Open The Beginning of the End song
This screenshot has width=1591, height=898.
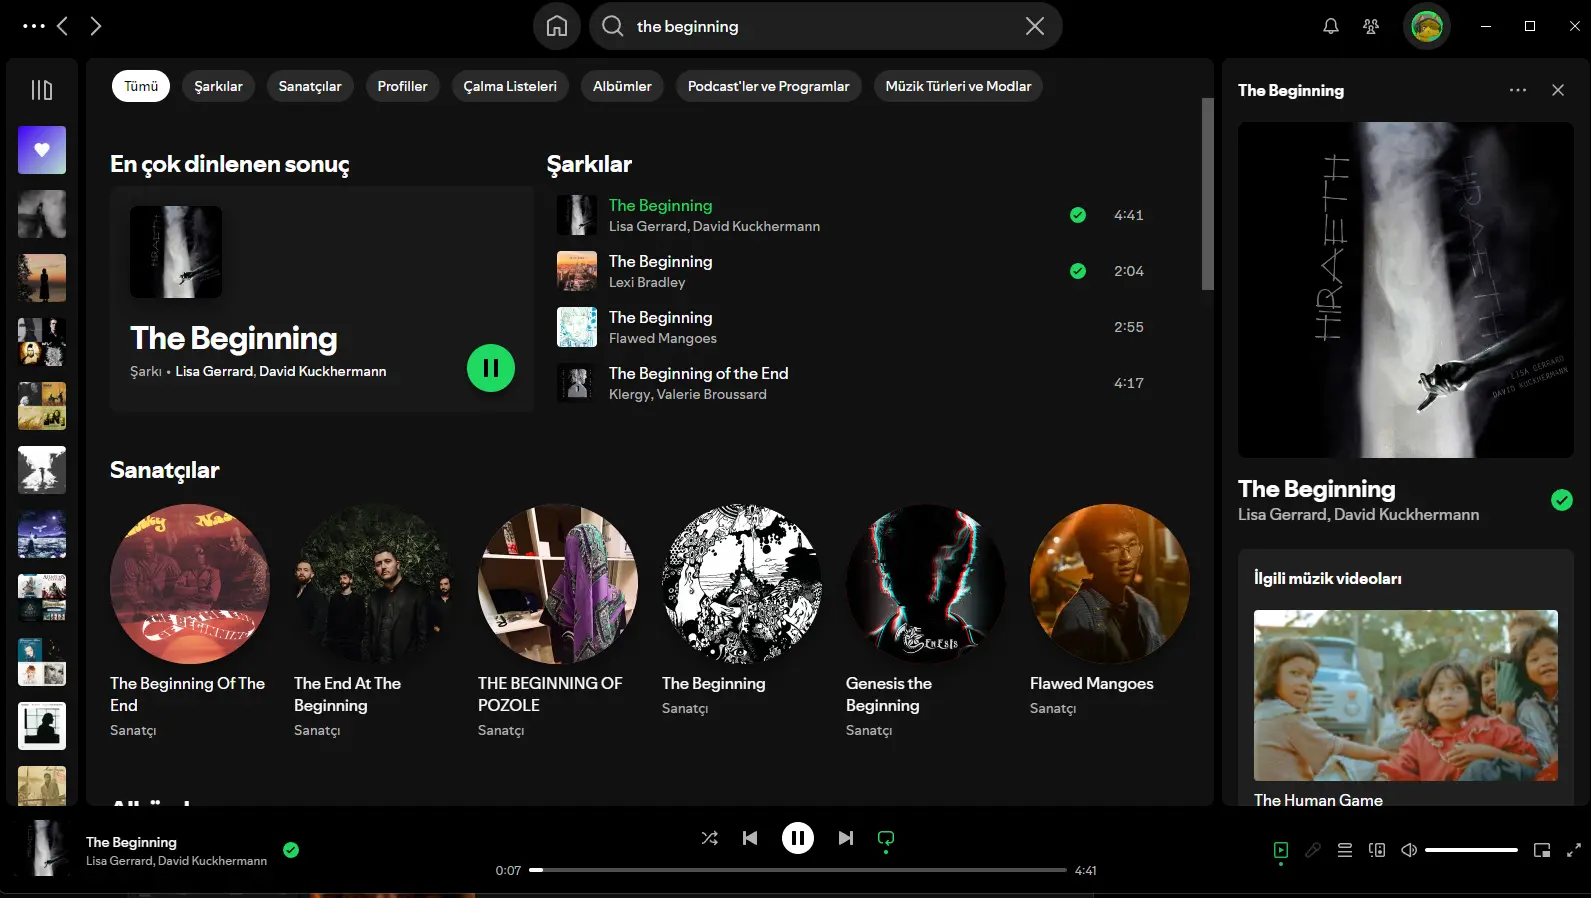click(698, 373)
